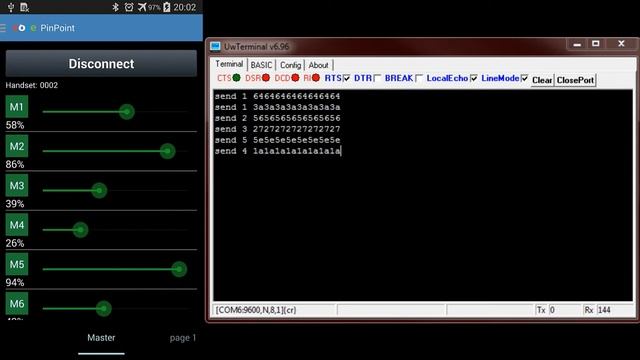Tap the airplane mode status icon

point(142,7)
